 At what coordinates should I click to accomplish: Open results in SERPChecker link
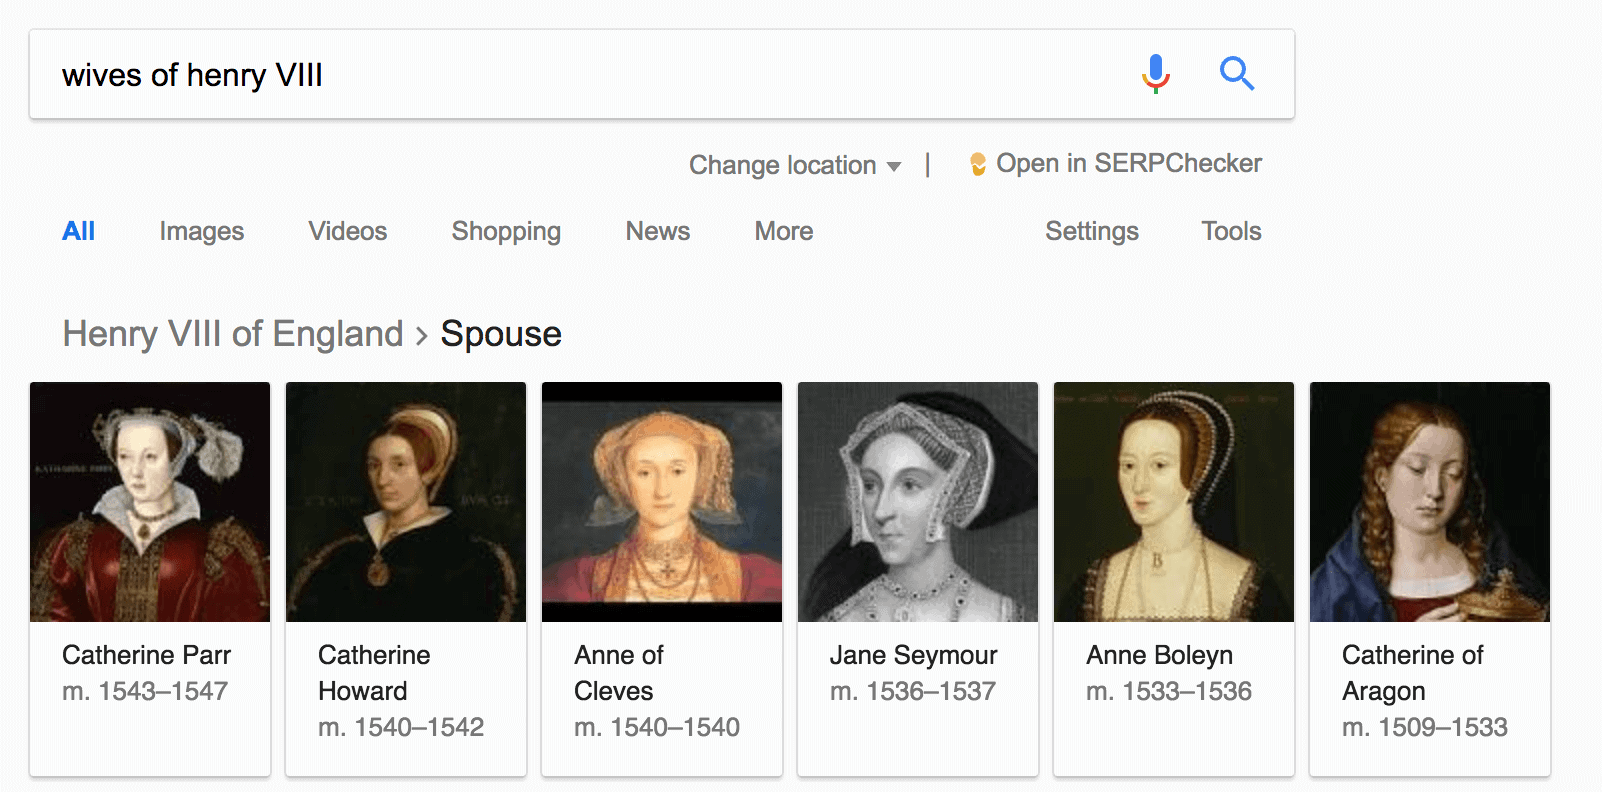pos(1129,163)
